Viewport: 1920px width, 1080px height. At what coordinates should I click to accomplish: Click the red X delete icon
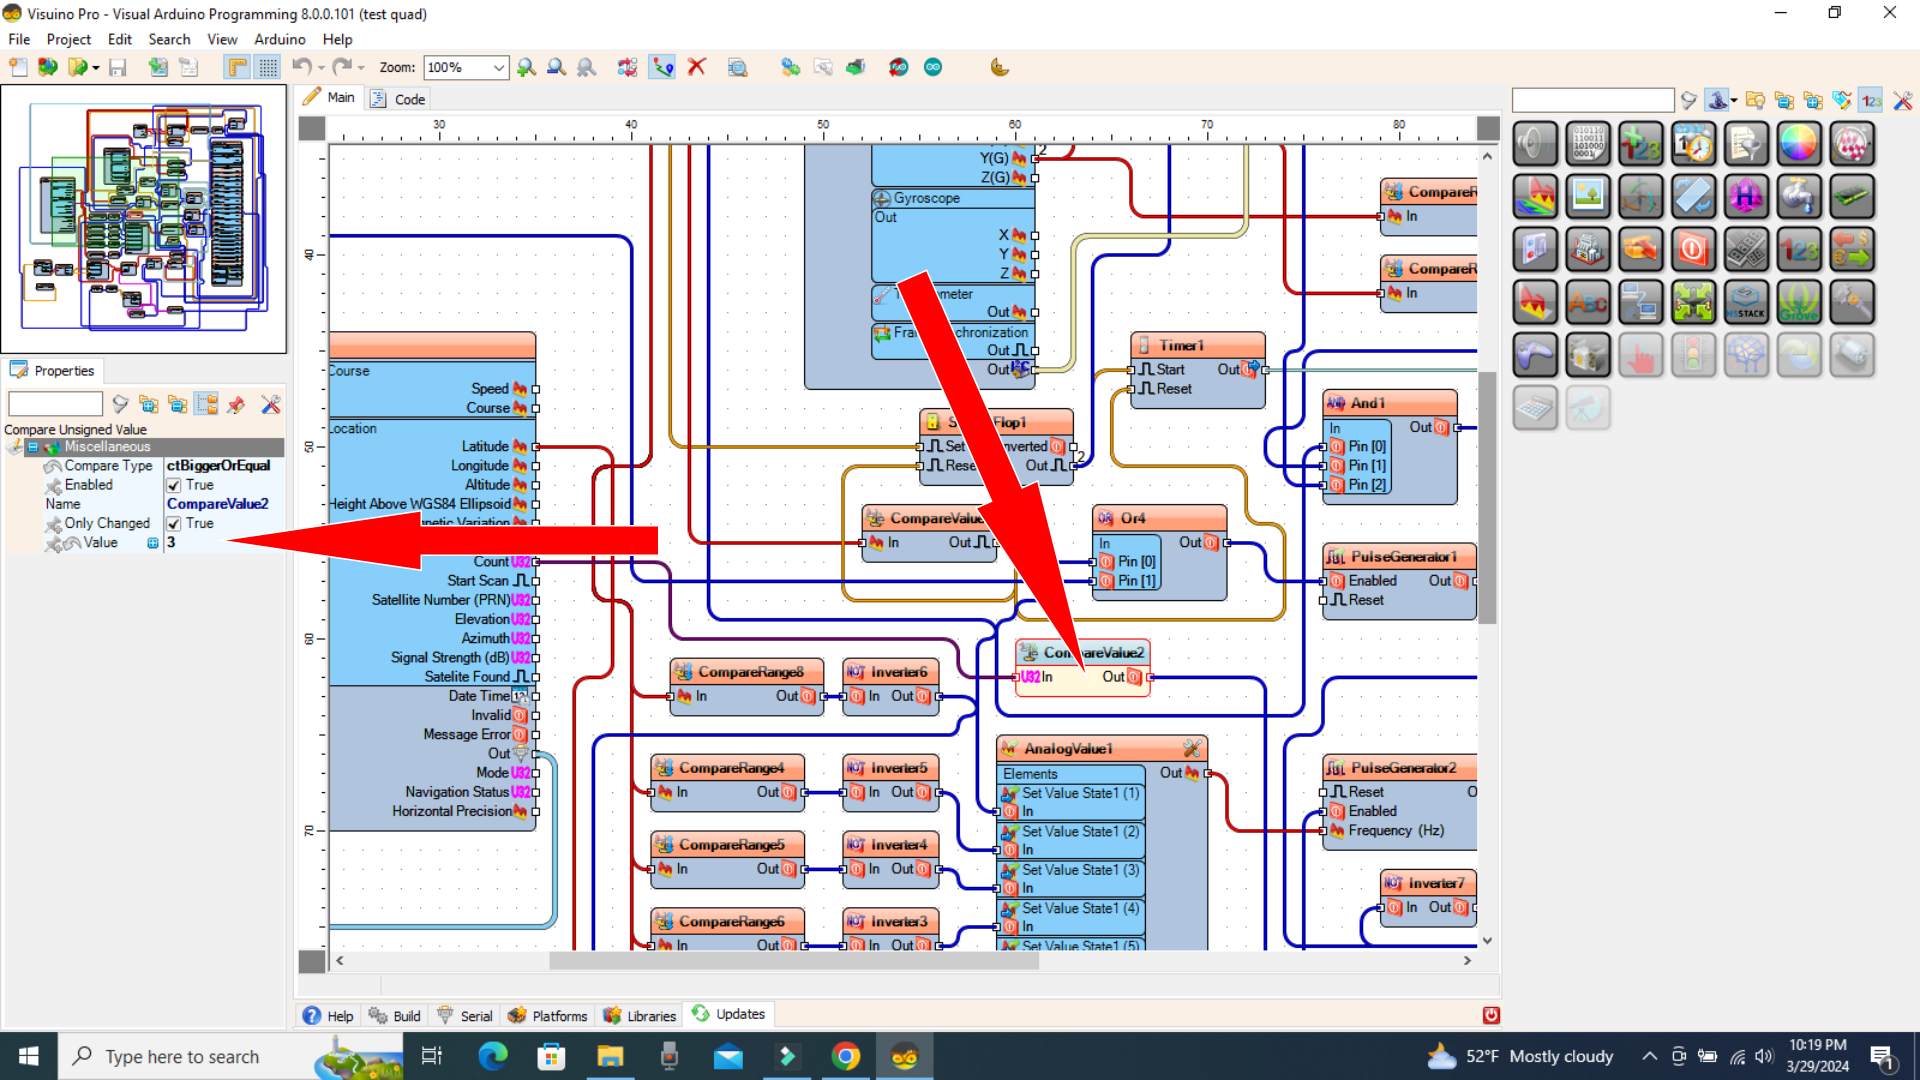coord(697,67)
